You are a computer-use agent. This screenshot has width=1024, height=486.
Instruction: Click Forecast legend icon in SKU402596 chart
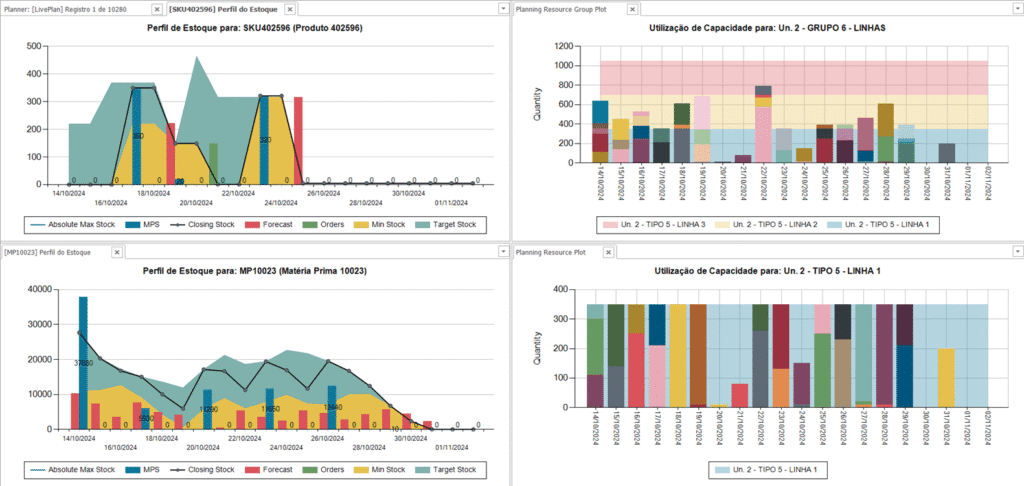[x=270, y=225]
